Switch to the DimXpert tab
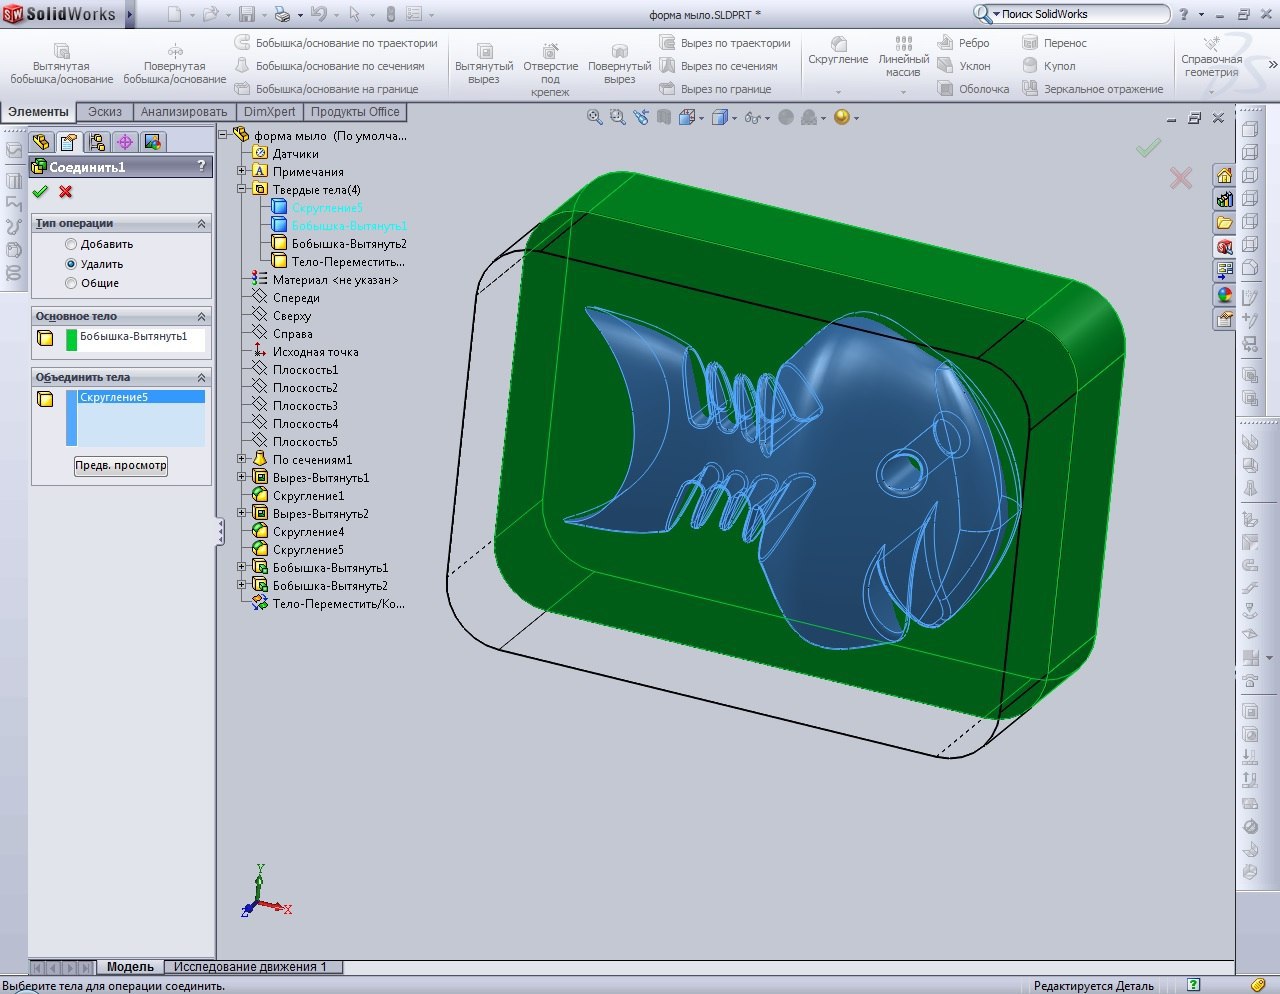 pos(269,112)
